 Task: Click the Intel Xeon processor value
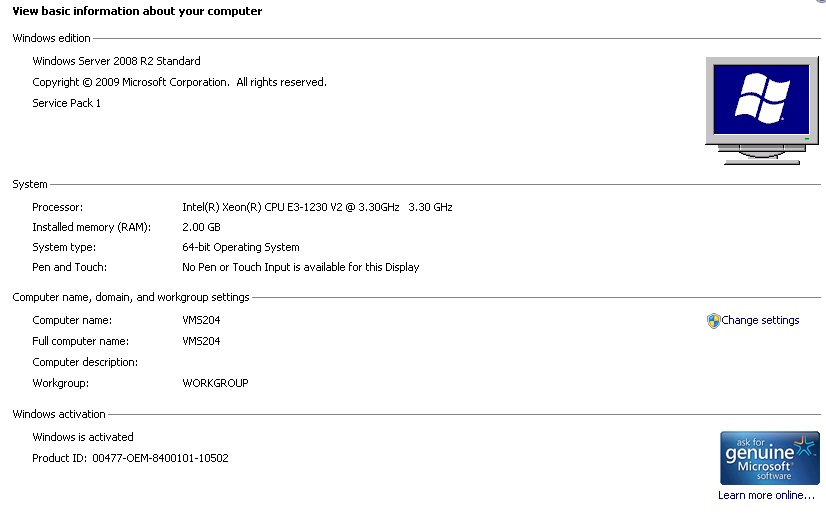316,207
